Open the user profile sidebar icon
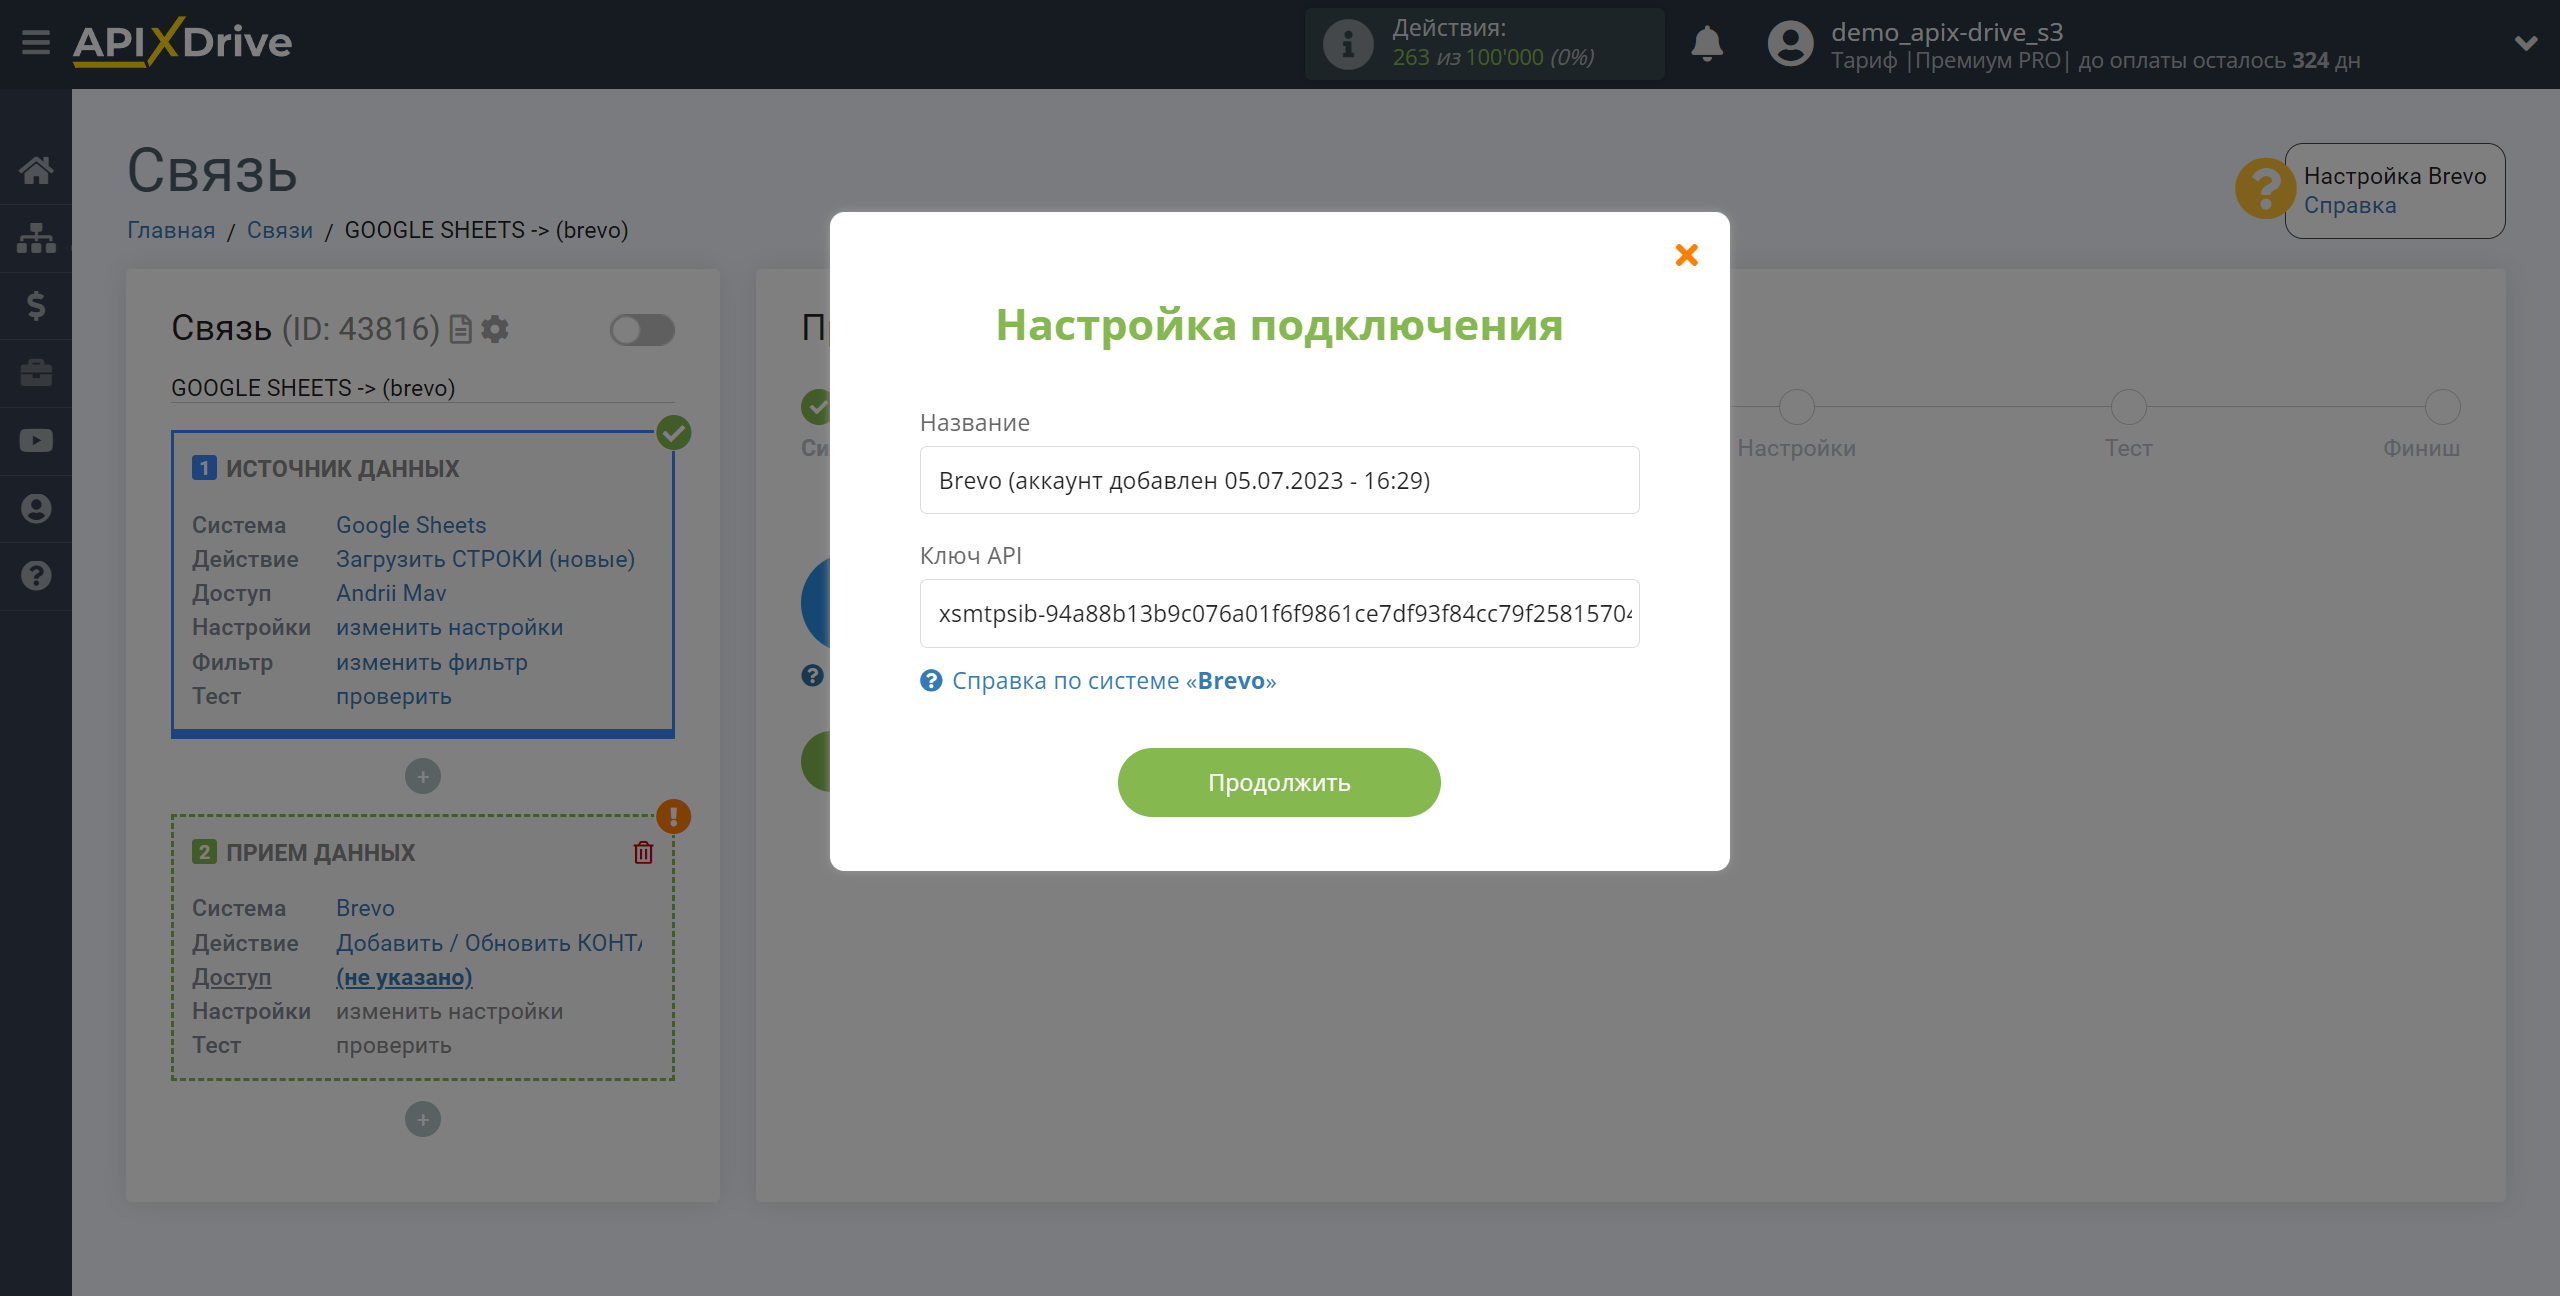 point(36,508)
